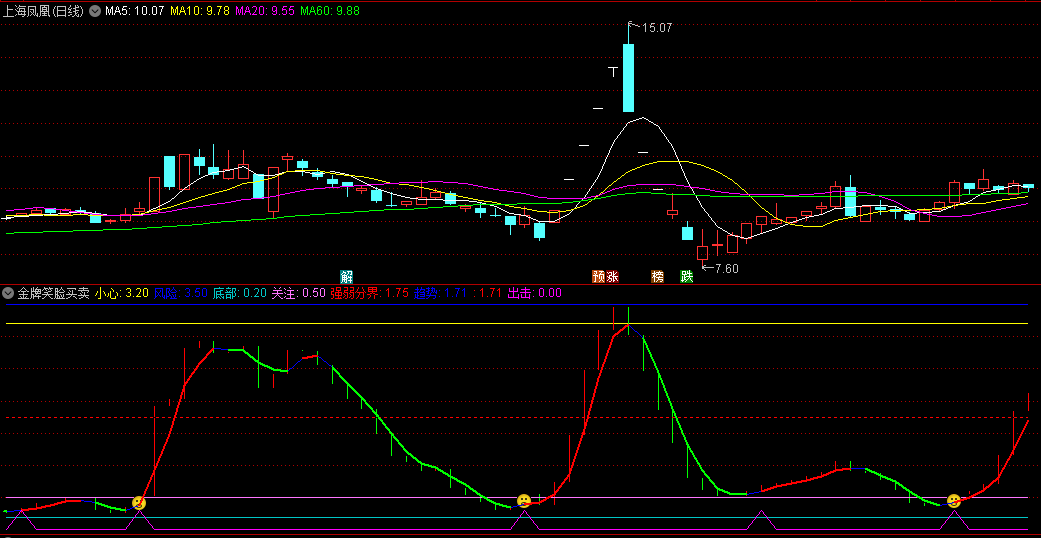Viewport: 1041px width, 538px height.
Task: Click the 解 marker icon below the chart
Action: point(346,276)
